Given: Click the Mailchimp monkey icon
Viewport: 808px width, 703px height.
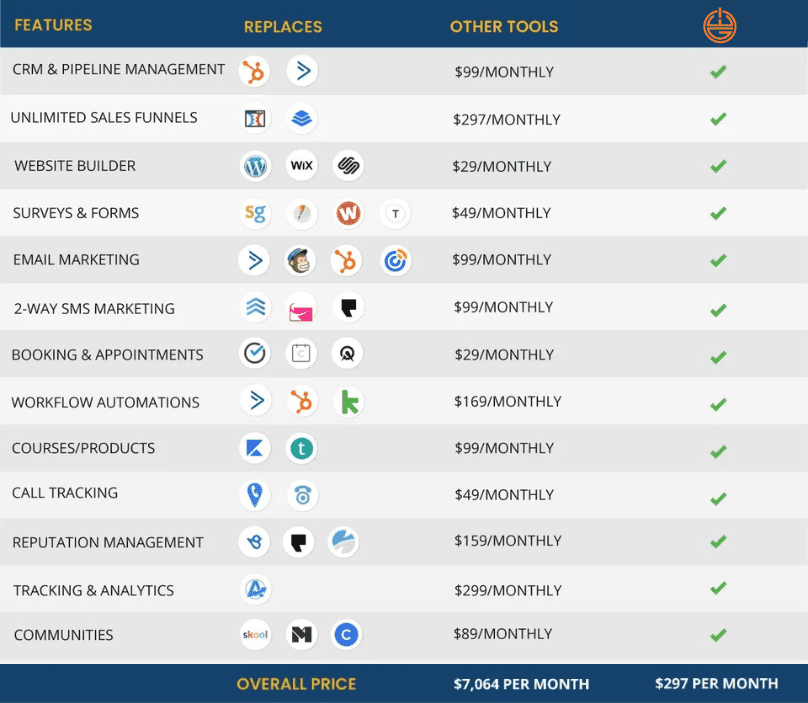Looking at the screenshot, I should point(300,260).
